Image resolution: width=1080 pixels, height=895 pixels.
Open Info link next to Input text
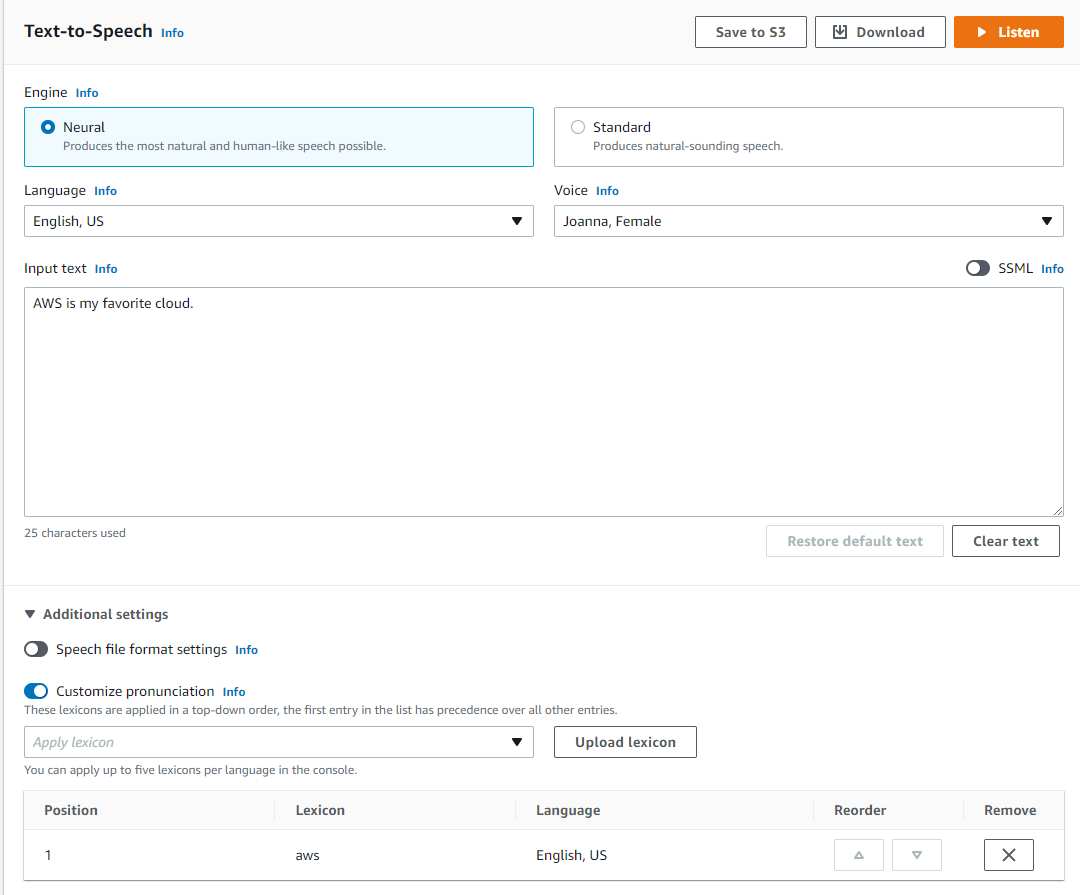click(x=106, y=269)
